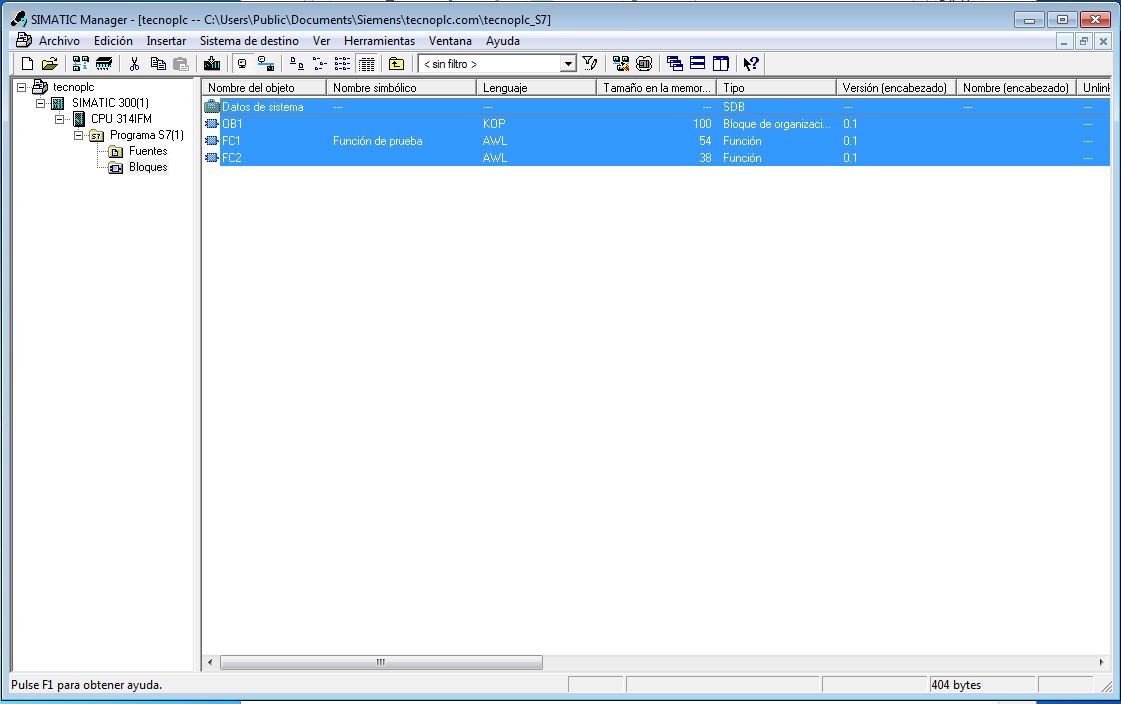Toggle the simulation on/off toolbar button
Image resolution: width=1121 pixels, height=704 pixels.
coord(643,64)
